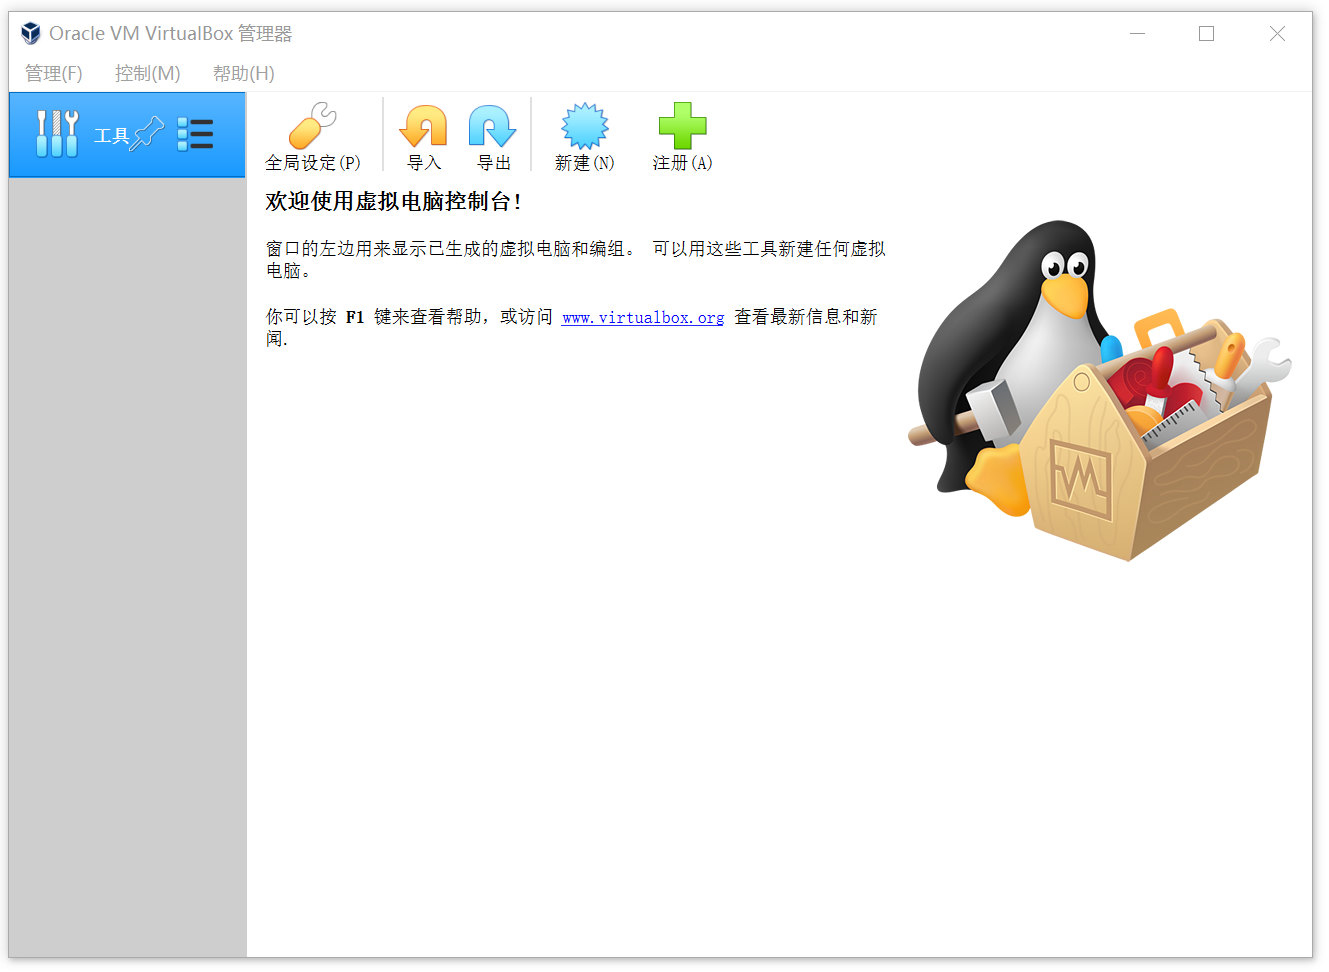1329x972 pixels.
Task: Click the 全局设定(P) text label
Action: tap(313, 161)
